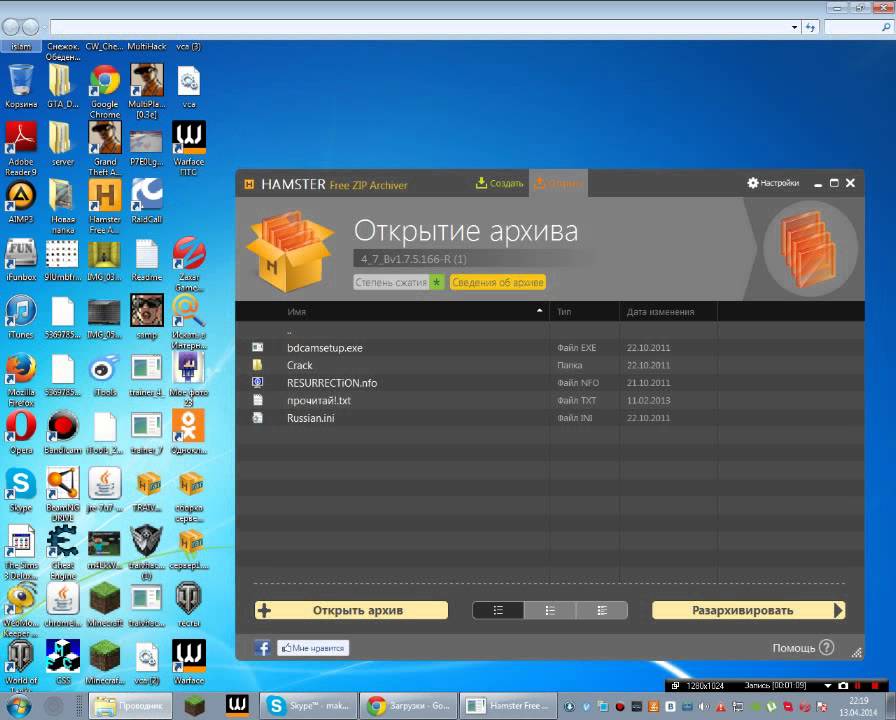Screen dimensions: 896x720
Task: Select the The Sims 3 Deluxe icon
Action: (x=21, y=553)
